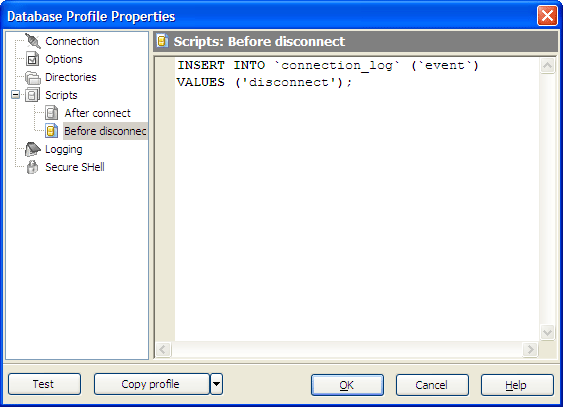563x407 pixels.
Task: Select the Secure SHell lock icon
Action: coord(33,167)
